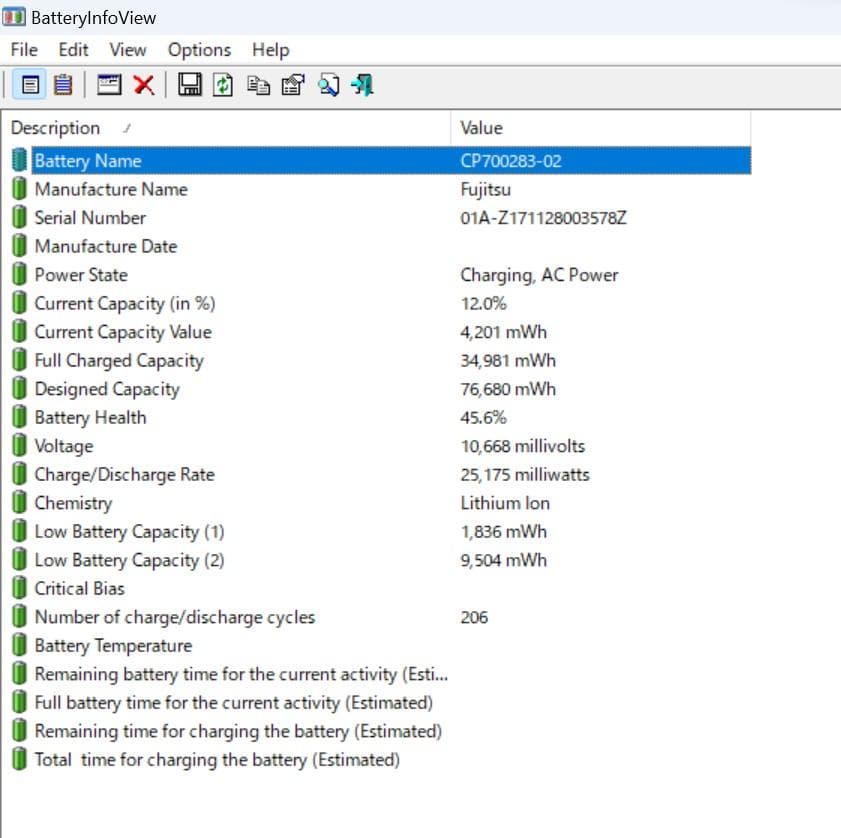Save selected items using the floppy disk icon
The width and height of the screenshot is (841, 838).
(190, 86)
